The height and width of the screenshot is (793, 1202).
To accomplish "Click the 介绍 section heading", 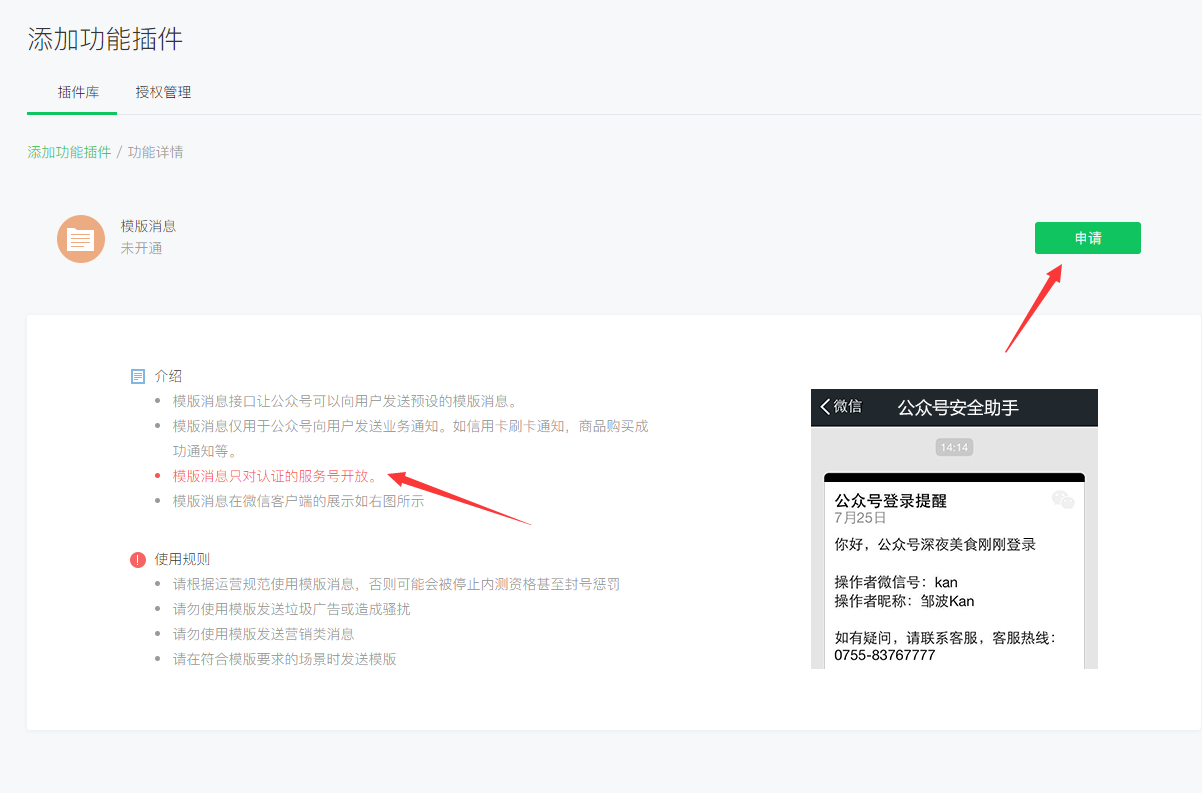I will coord(168,376).
